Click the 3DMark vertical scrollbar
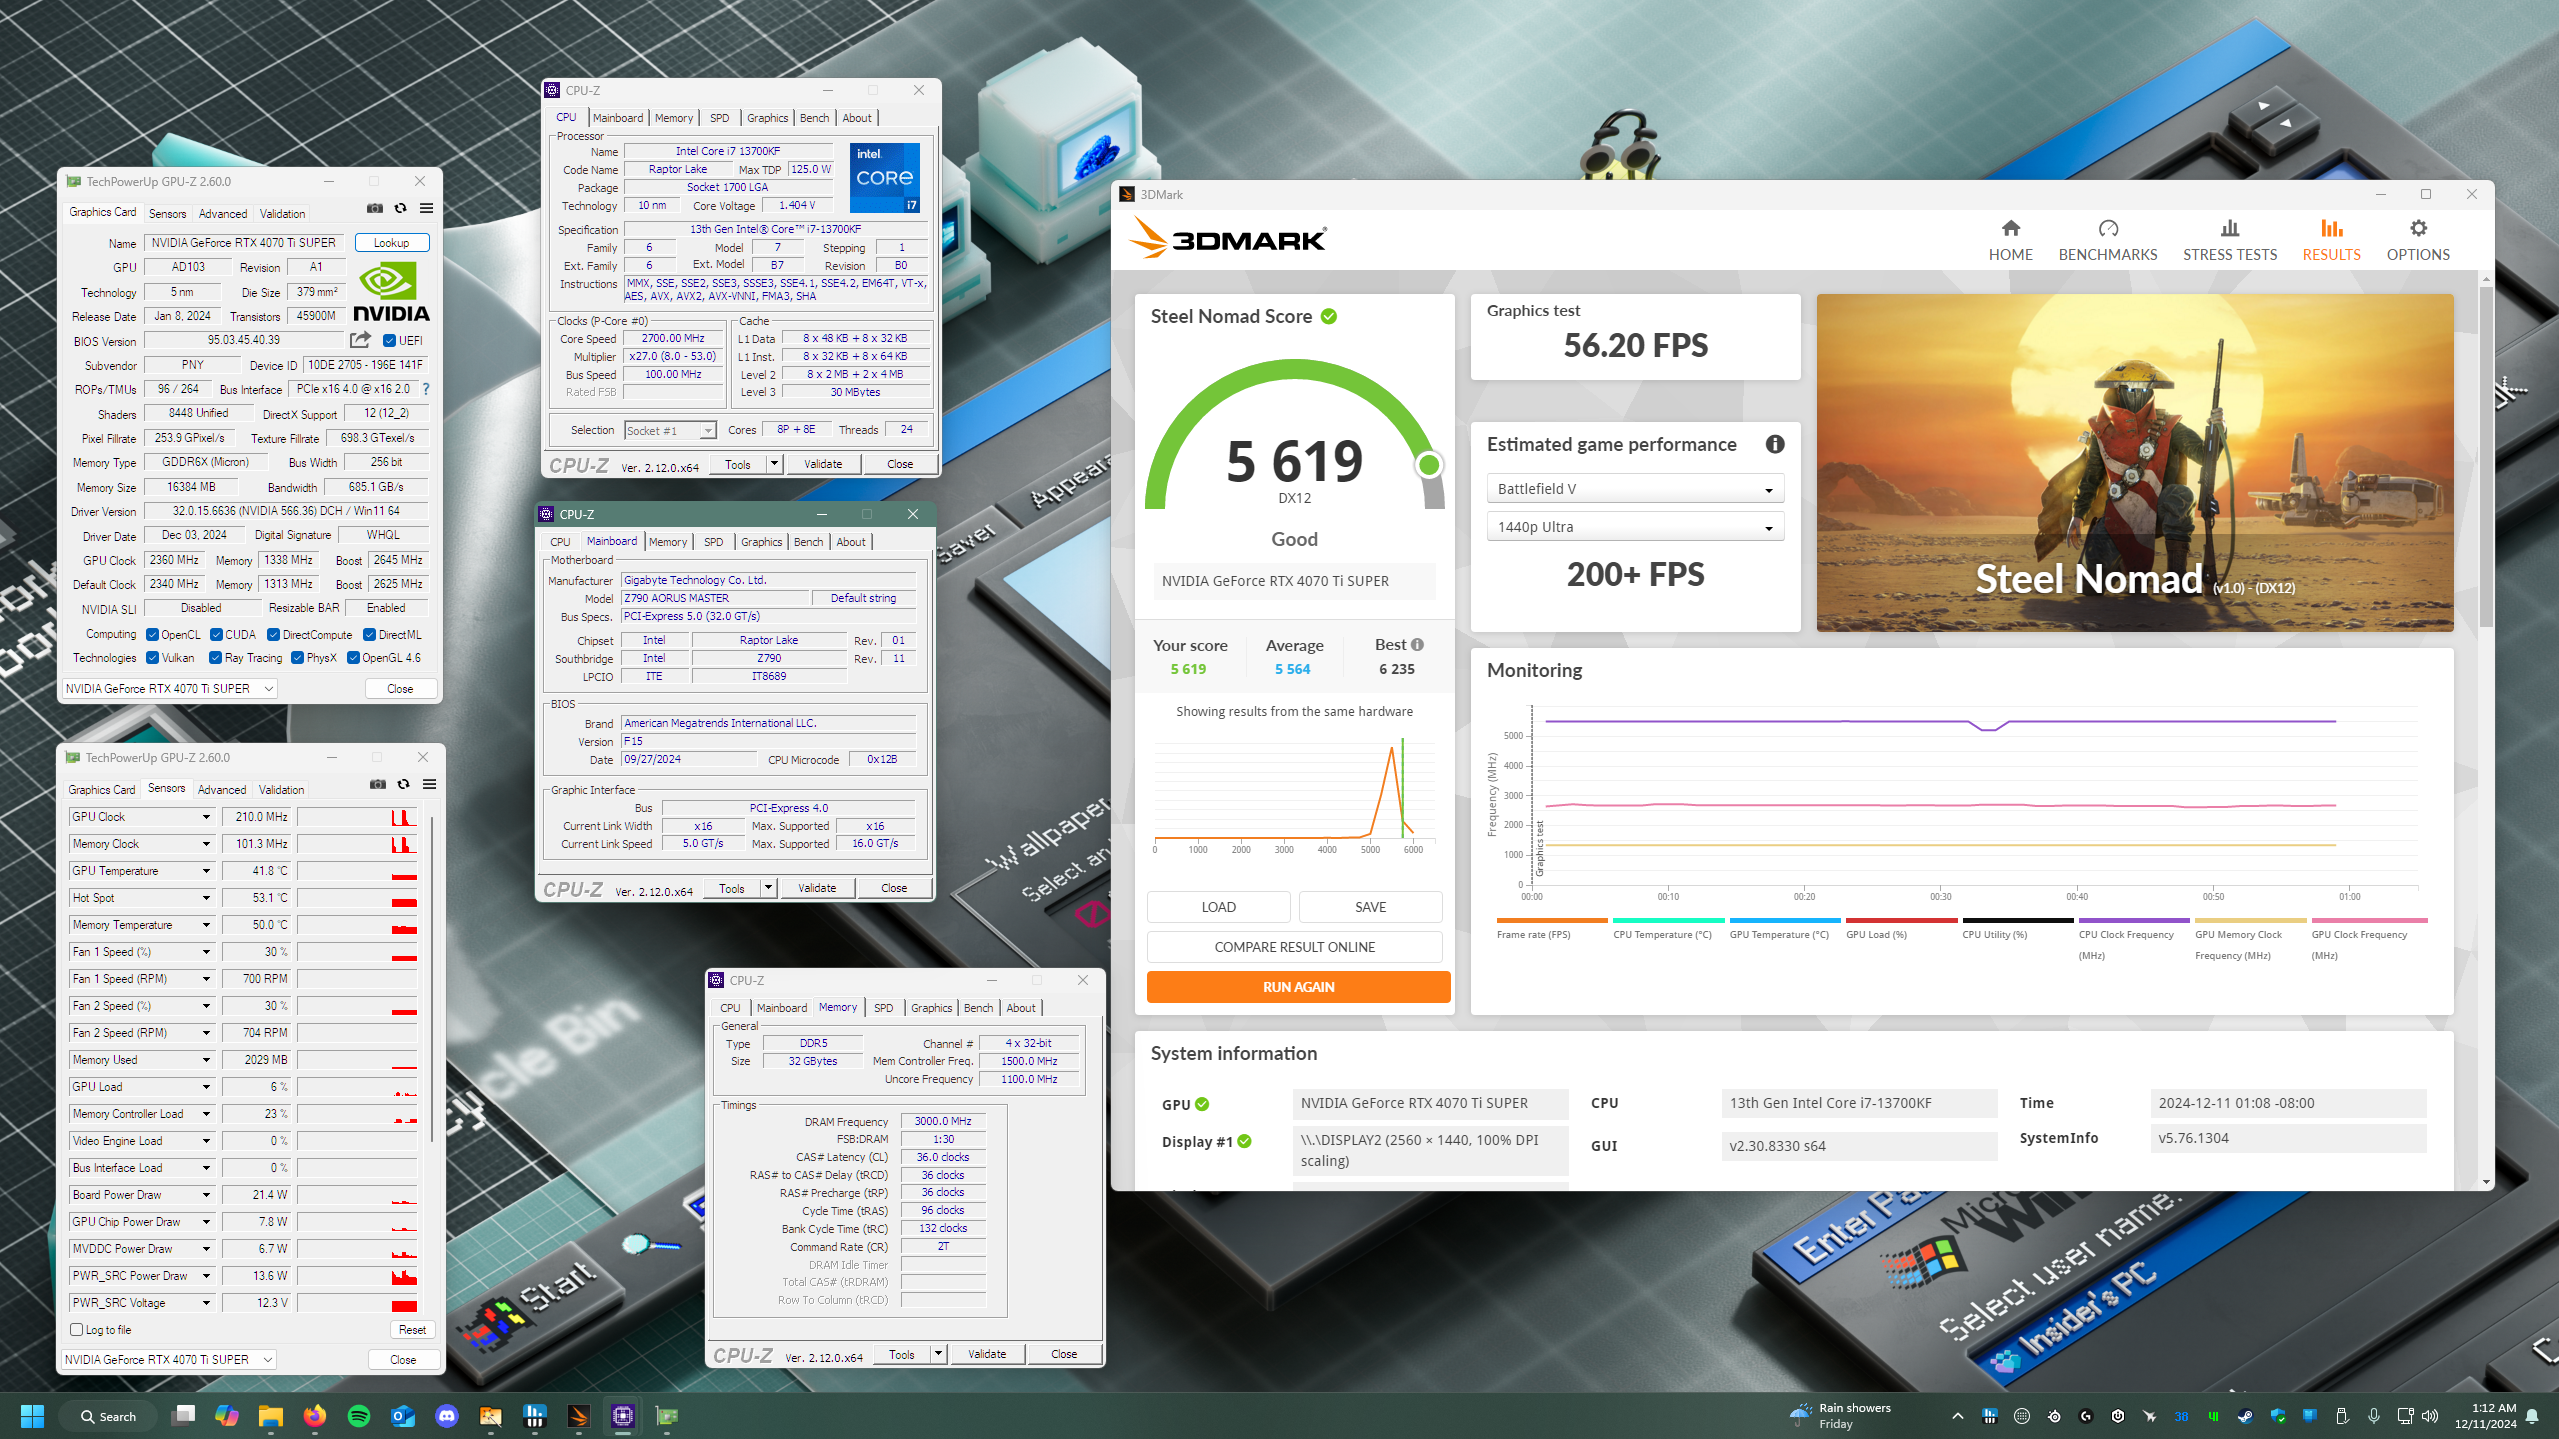Viewport: 2559px width, 1439px height. [2485, 455]
